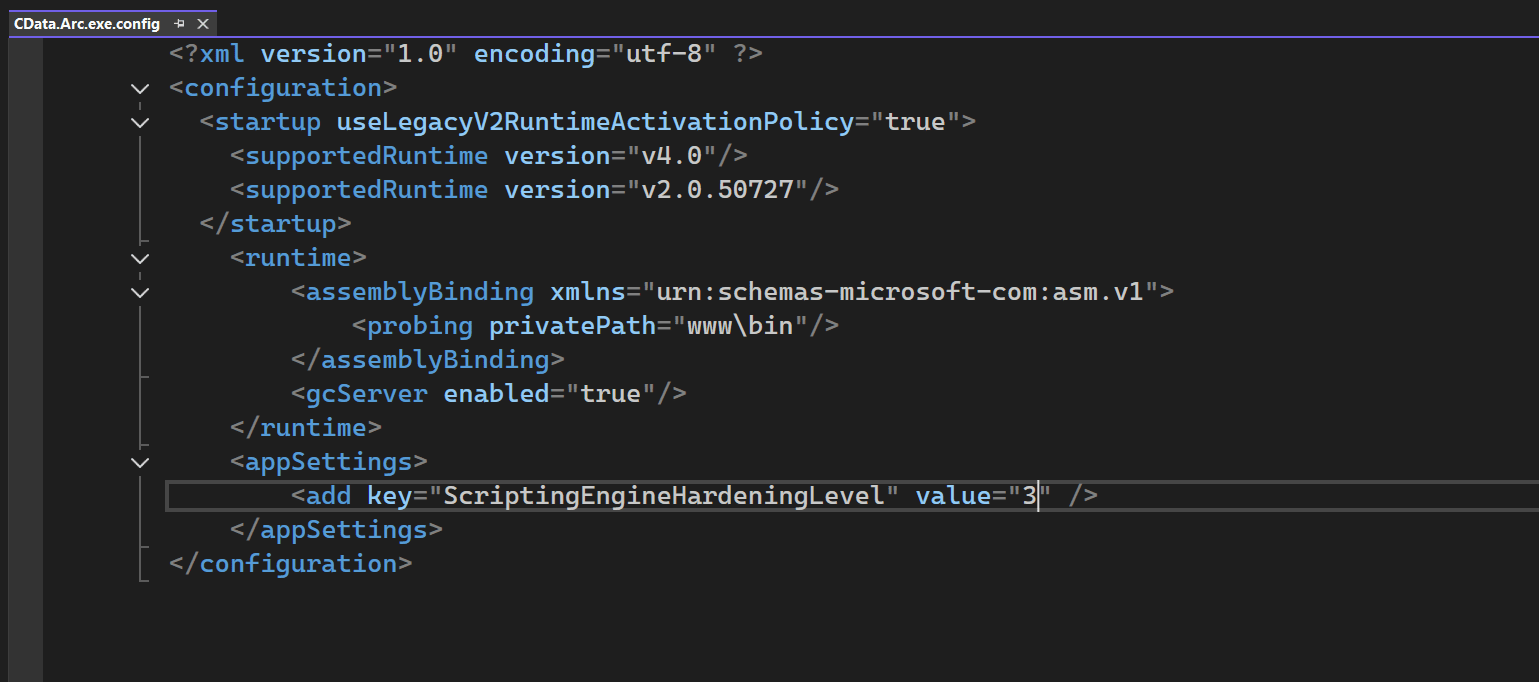The width and height of the screenshot is (1539, 682).
Task: Click the closing assemblyBinding tag
Action: [427, 360]
